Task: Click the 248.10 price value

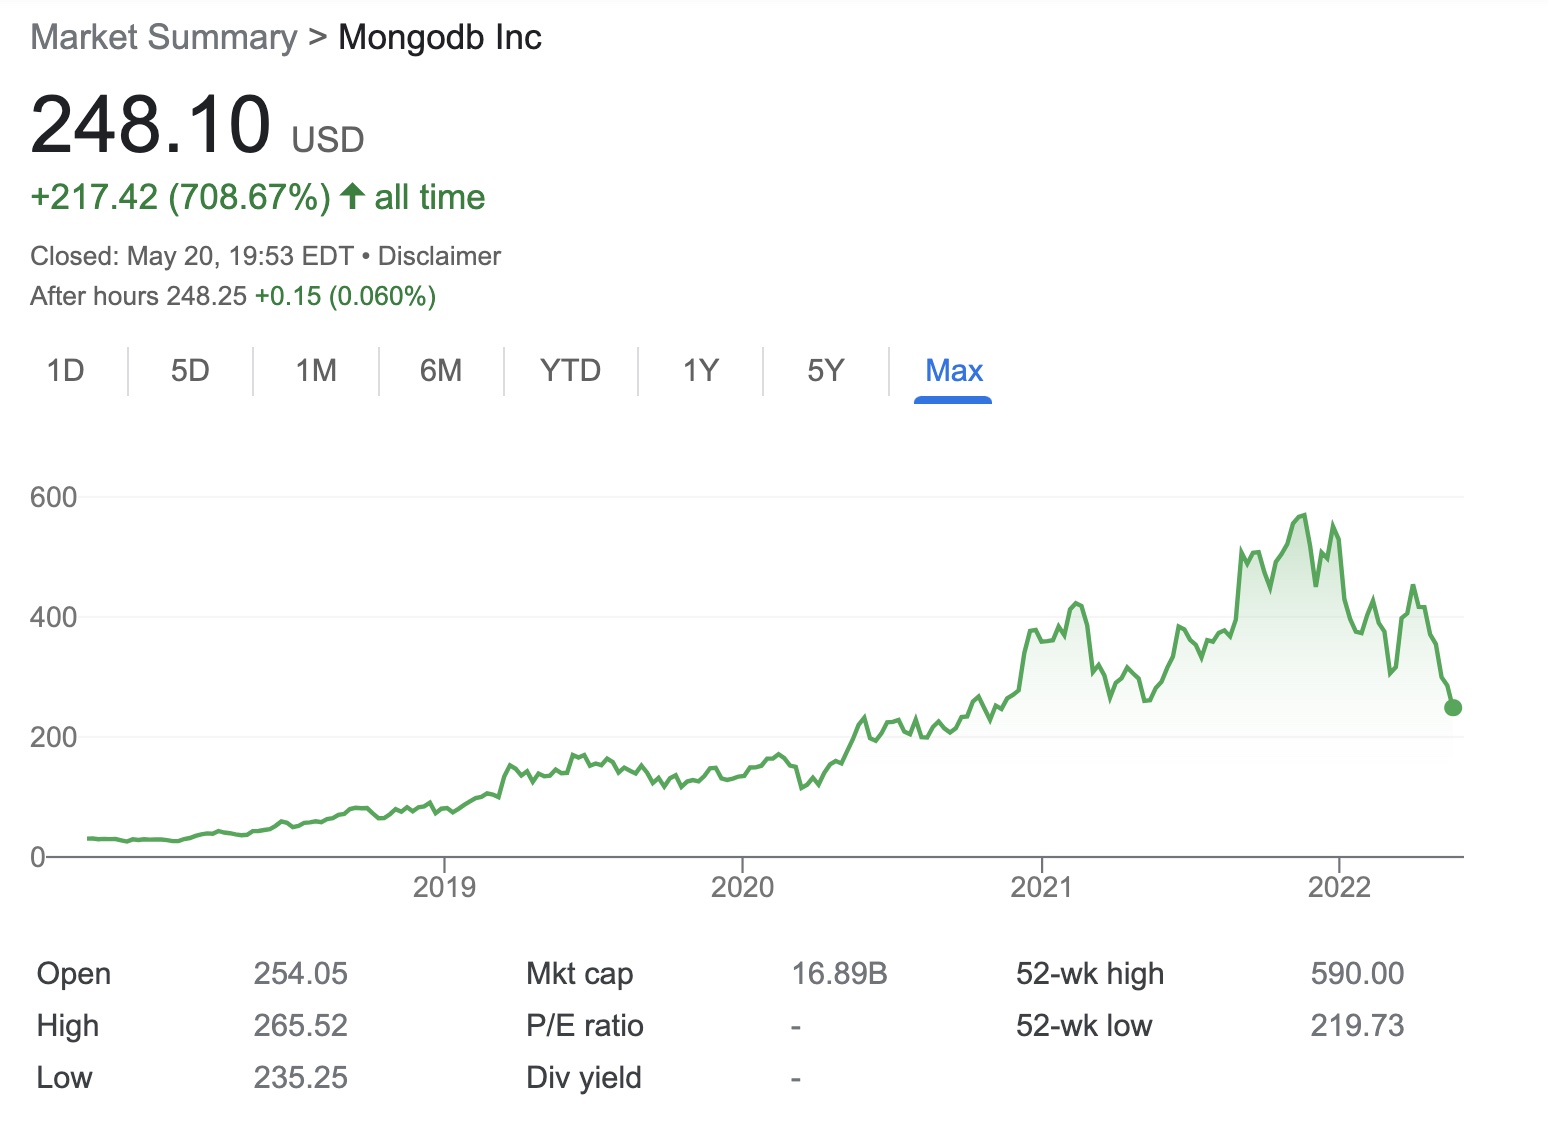Action: (151, 125)
